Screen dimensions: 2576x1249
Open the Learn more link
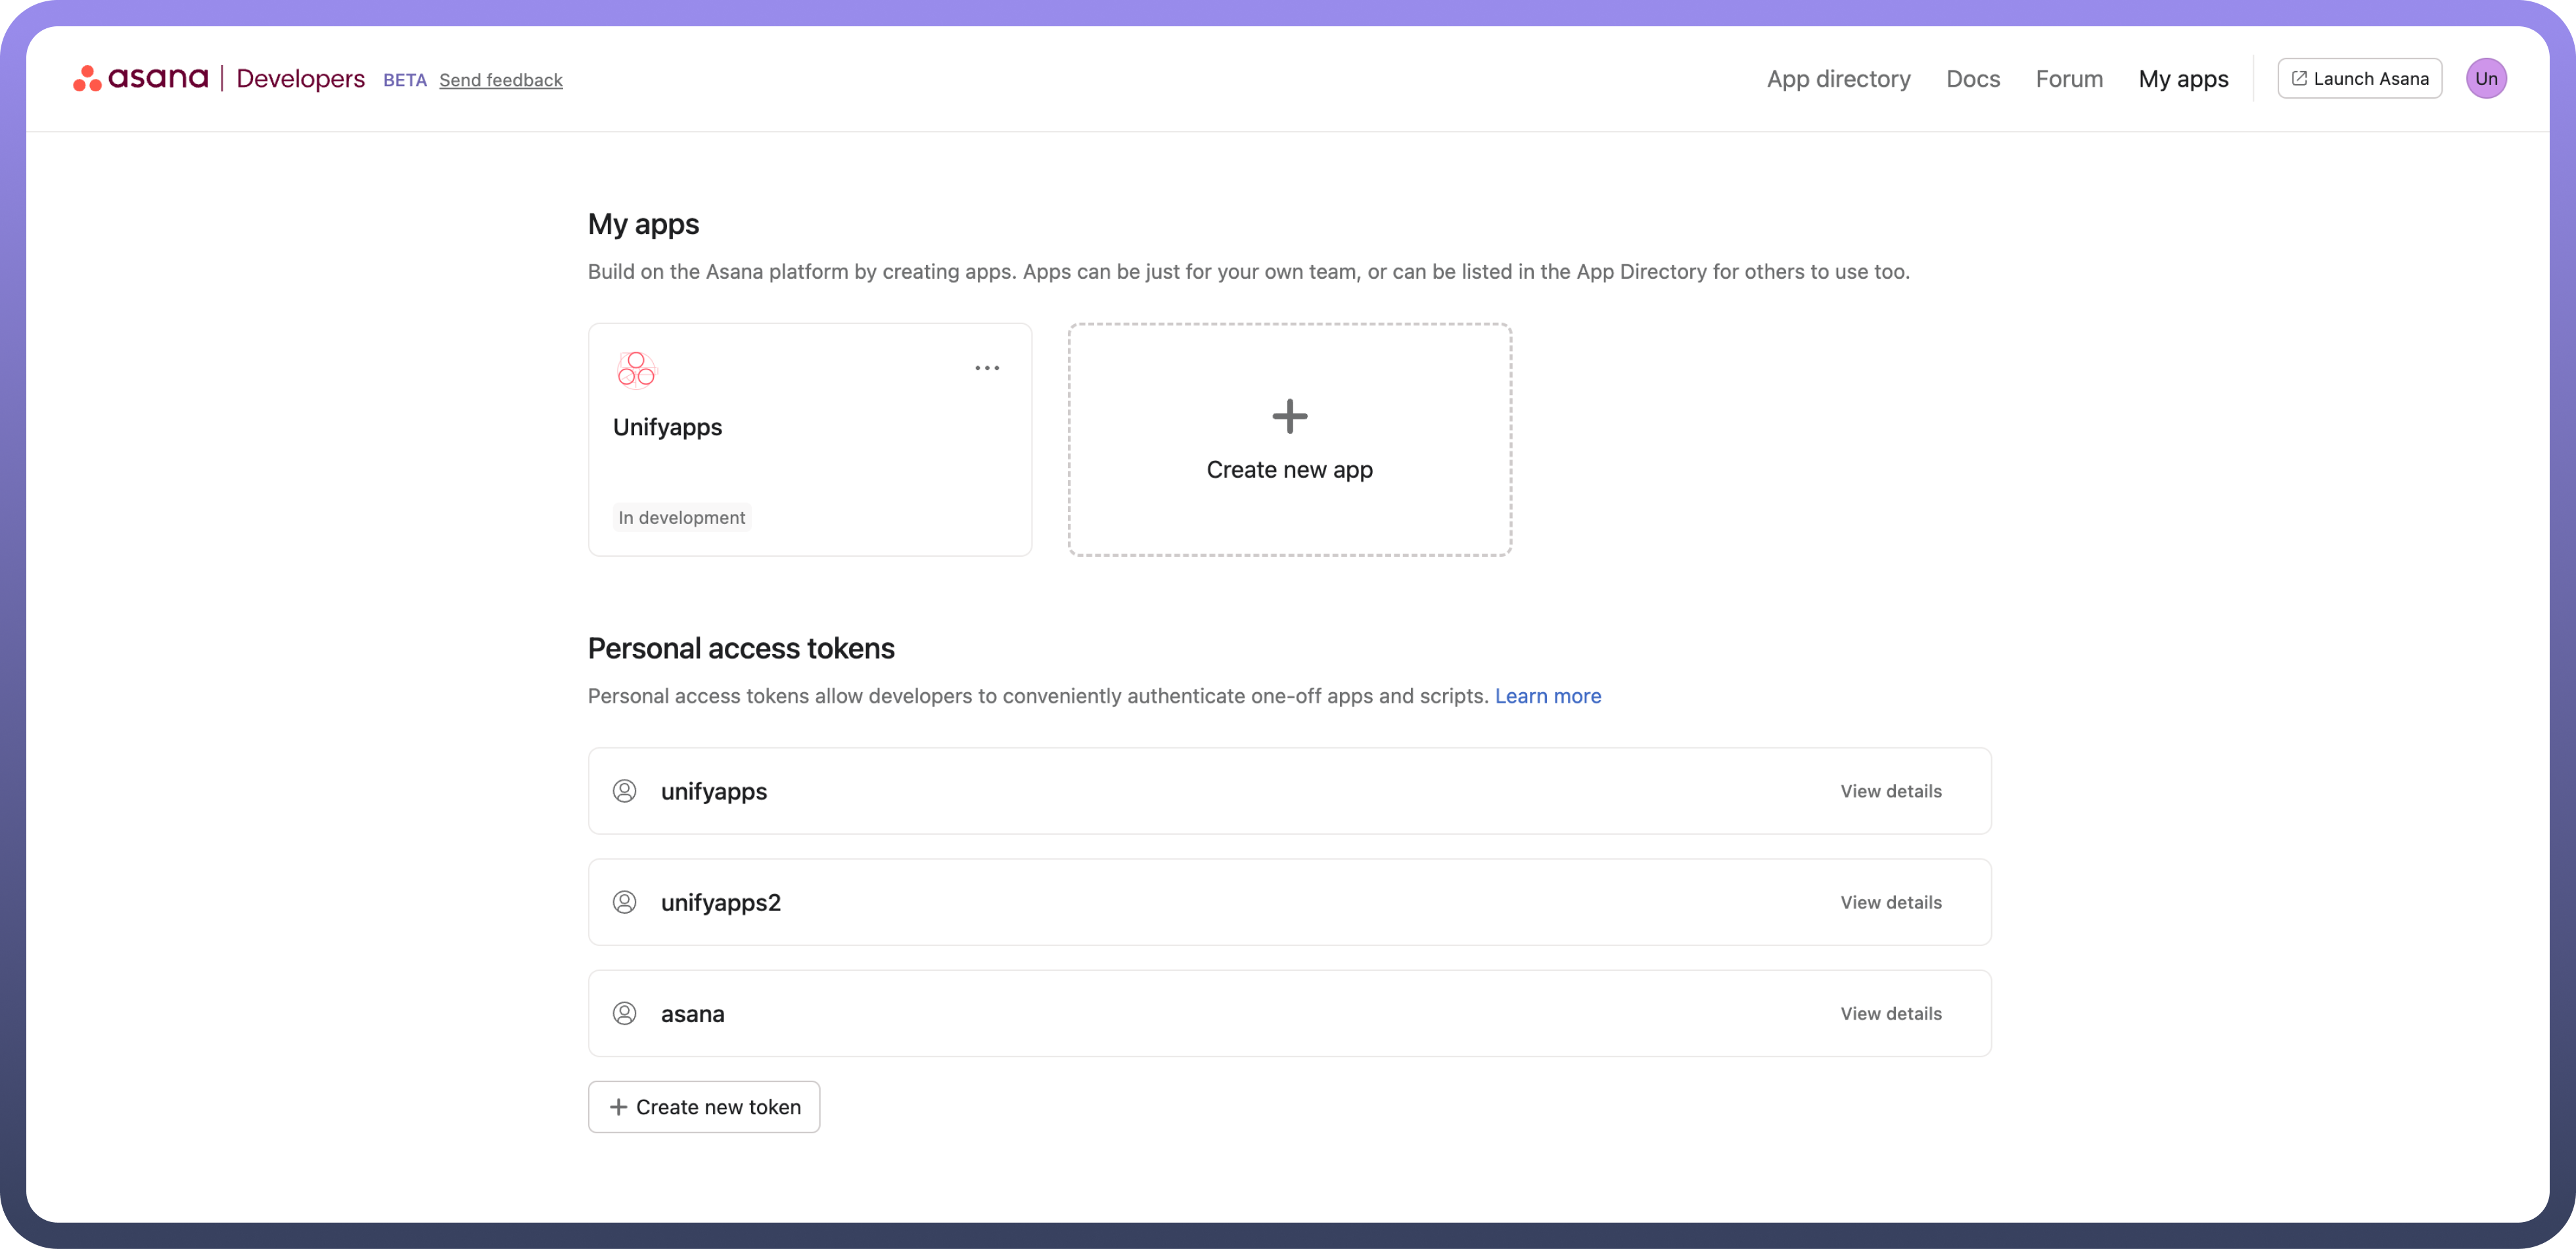point(1547,696)
